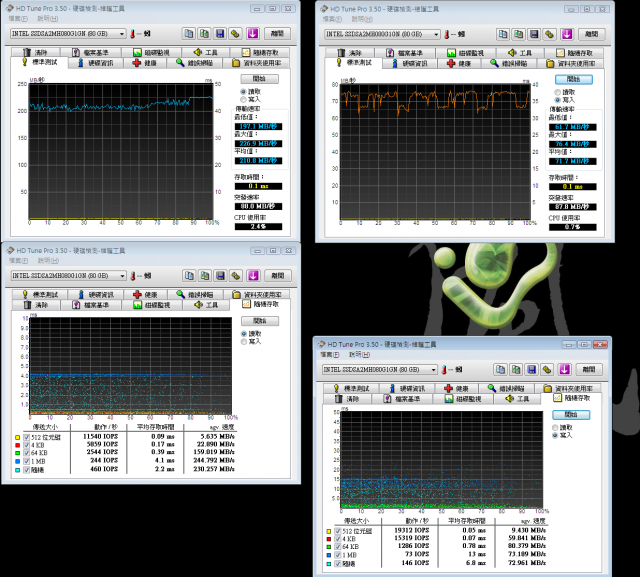Image resolution: width=640 pixels, height=577 pixels.
Task: Exit 離開 button in random access write window
Action: [589, 370]
